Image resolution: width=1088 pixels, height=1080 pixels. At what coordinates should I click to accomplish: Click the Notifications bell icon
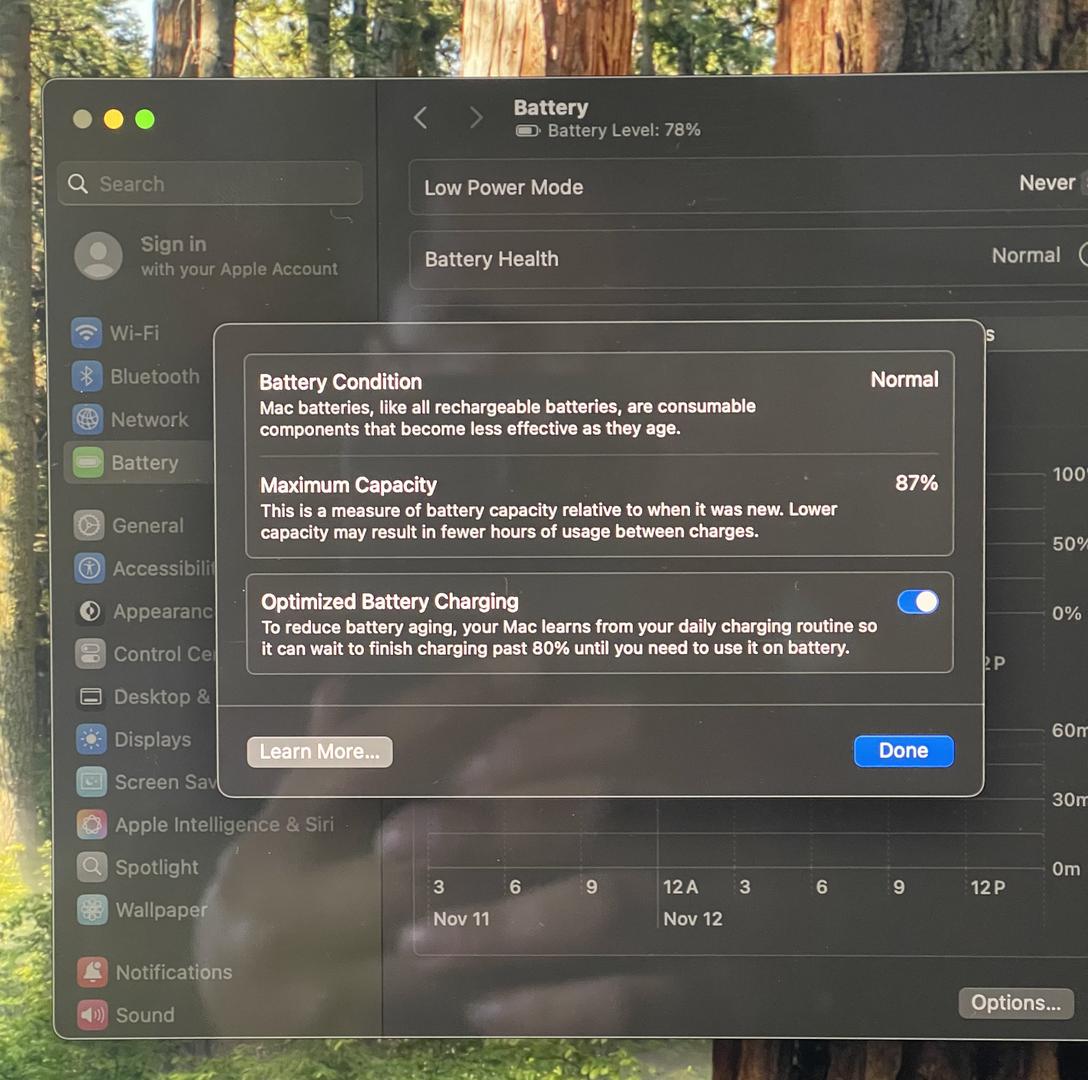[92, 972]
